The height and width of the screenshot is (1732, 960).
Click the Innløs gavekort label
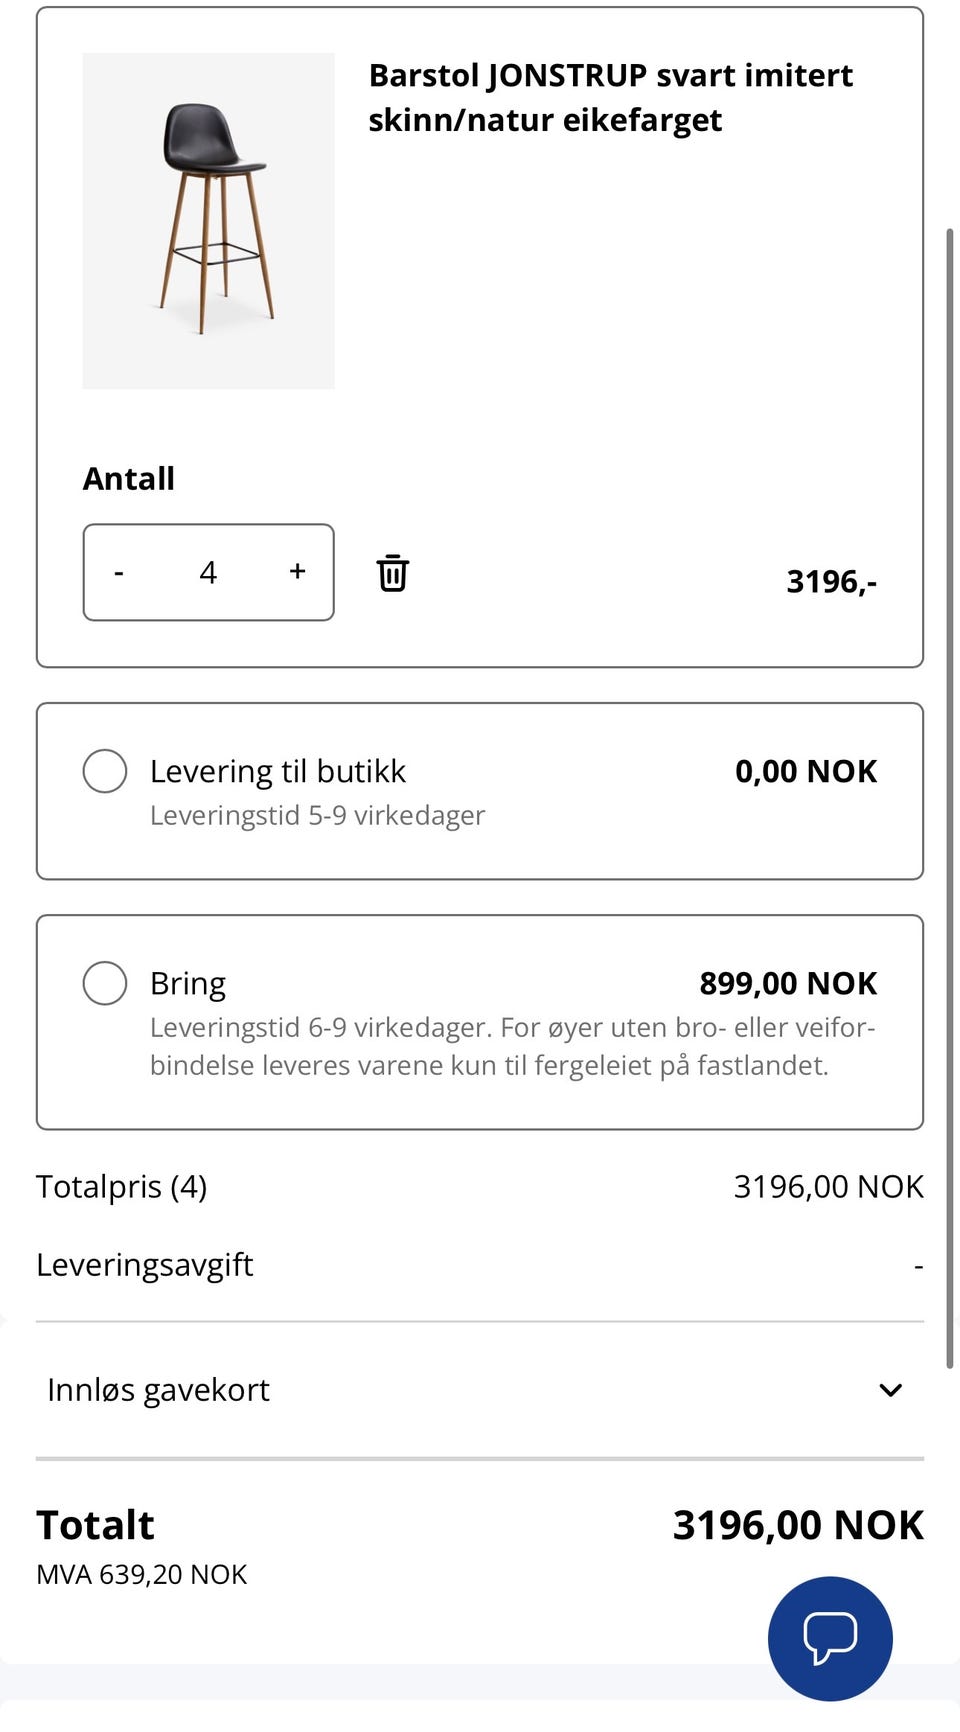click(158, 1390)
